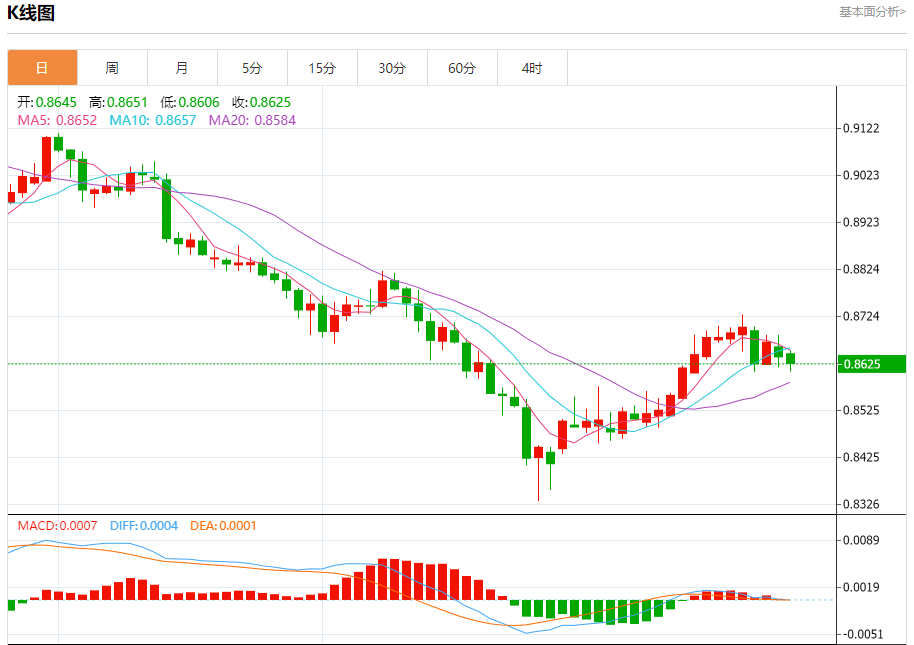
Task: Click the MA20: 0.8584 legend
Action: click(252, 120)
